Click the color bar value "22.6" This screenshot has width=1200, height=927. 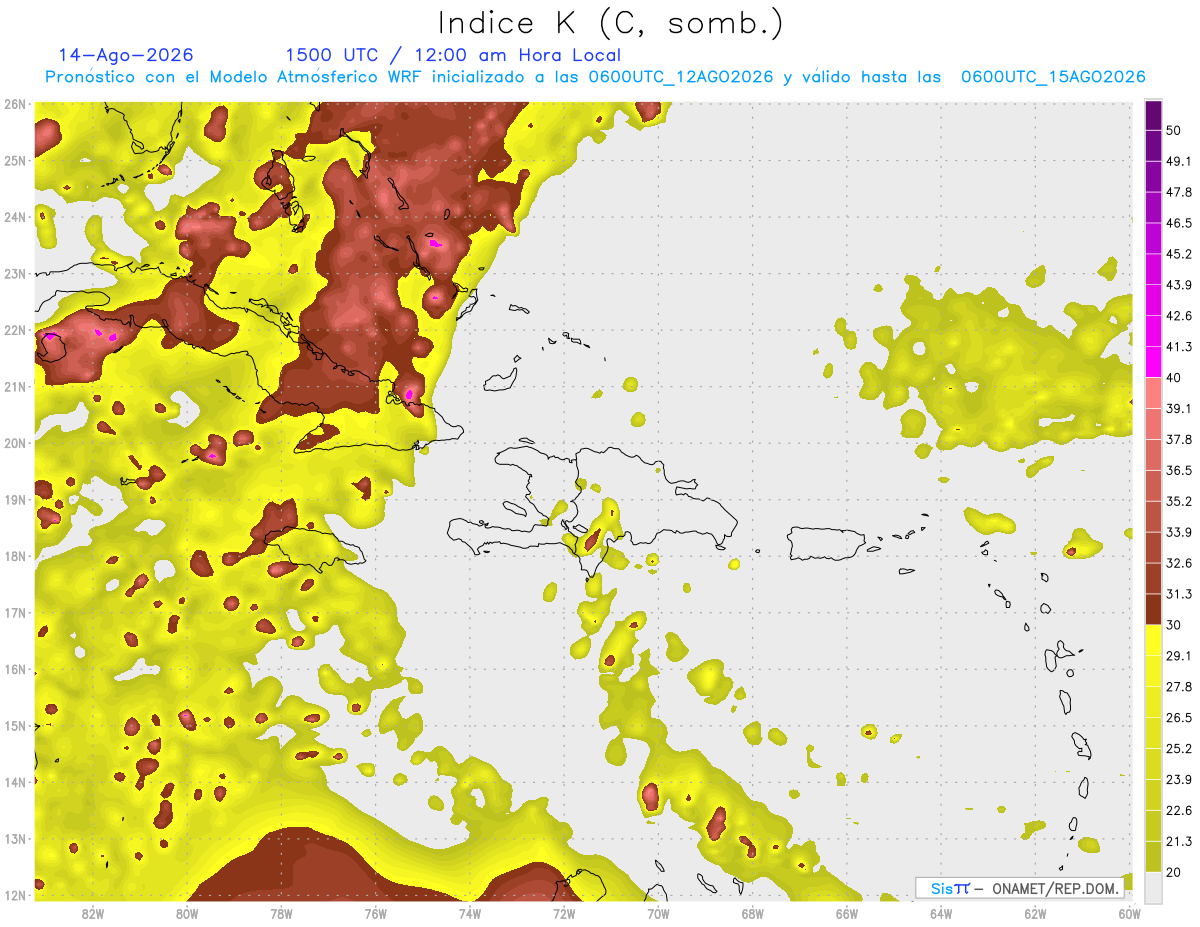pos(1178,810)
